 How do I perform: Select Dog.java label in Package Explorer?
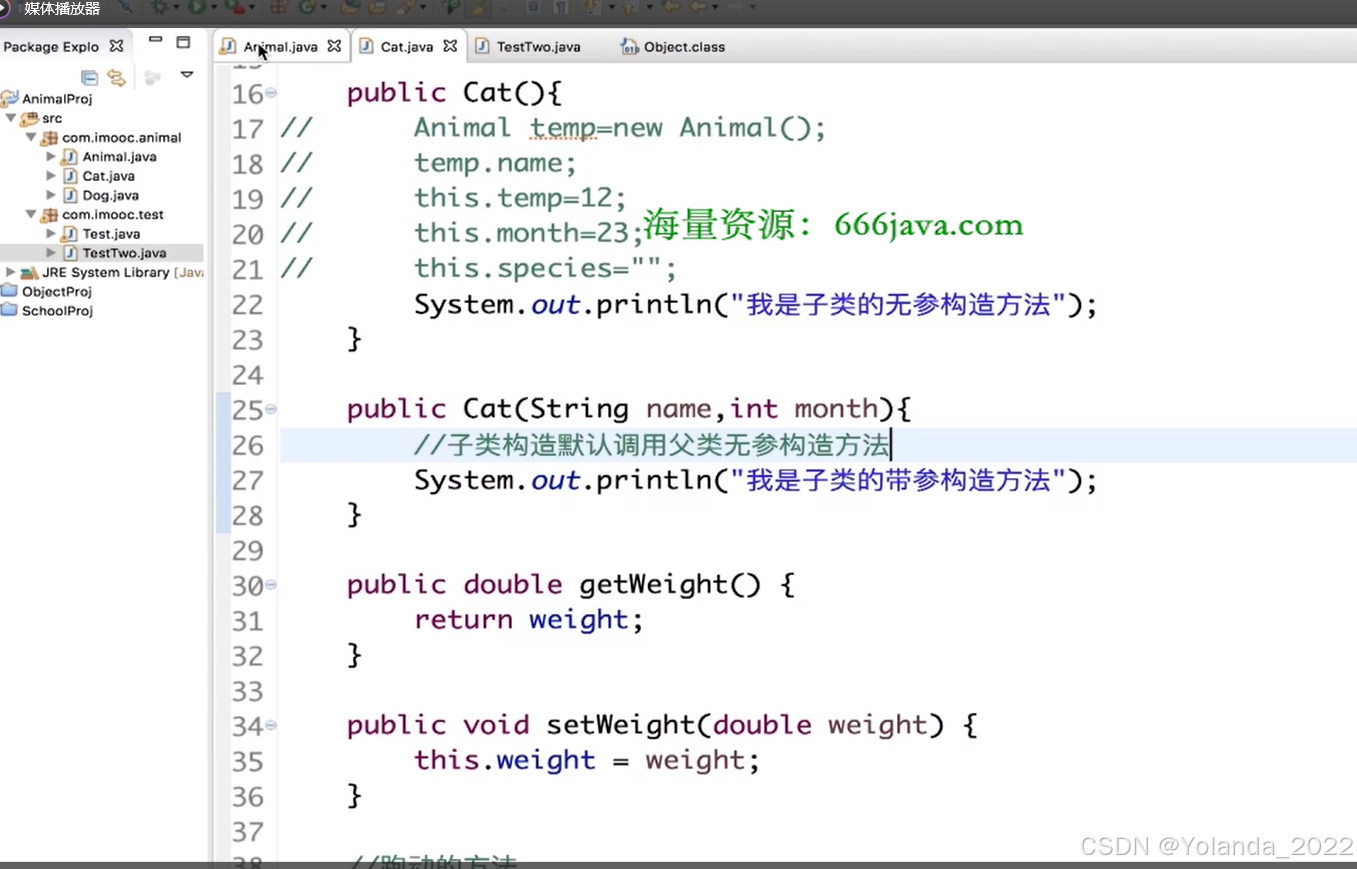110,196
